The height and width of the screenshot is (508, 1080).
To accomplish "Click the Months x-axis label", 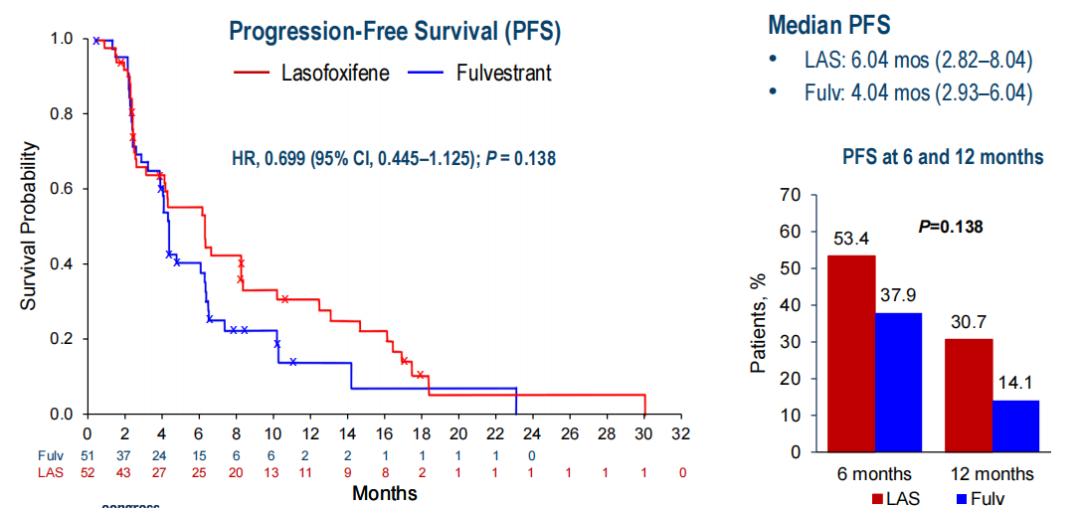I will 384,493.
